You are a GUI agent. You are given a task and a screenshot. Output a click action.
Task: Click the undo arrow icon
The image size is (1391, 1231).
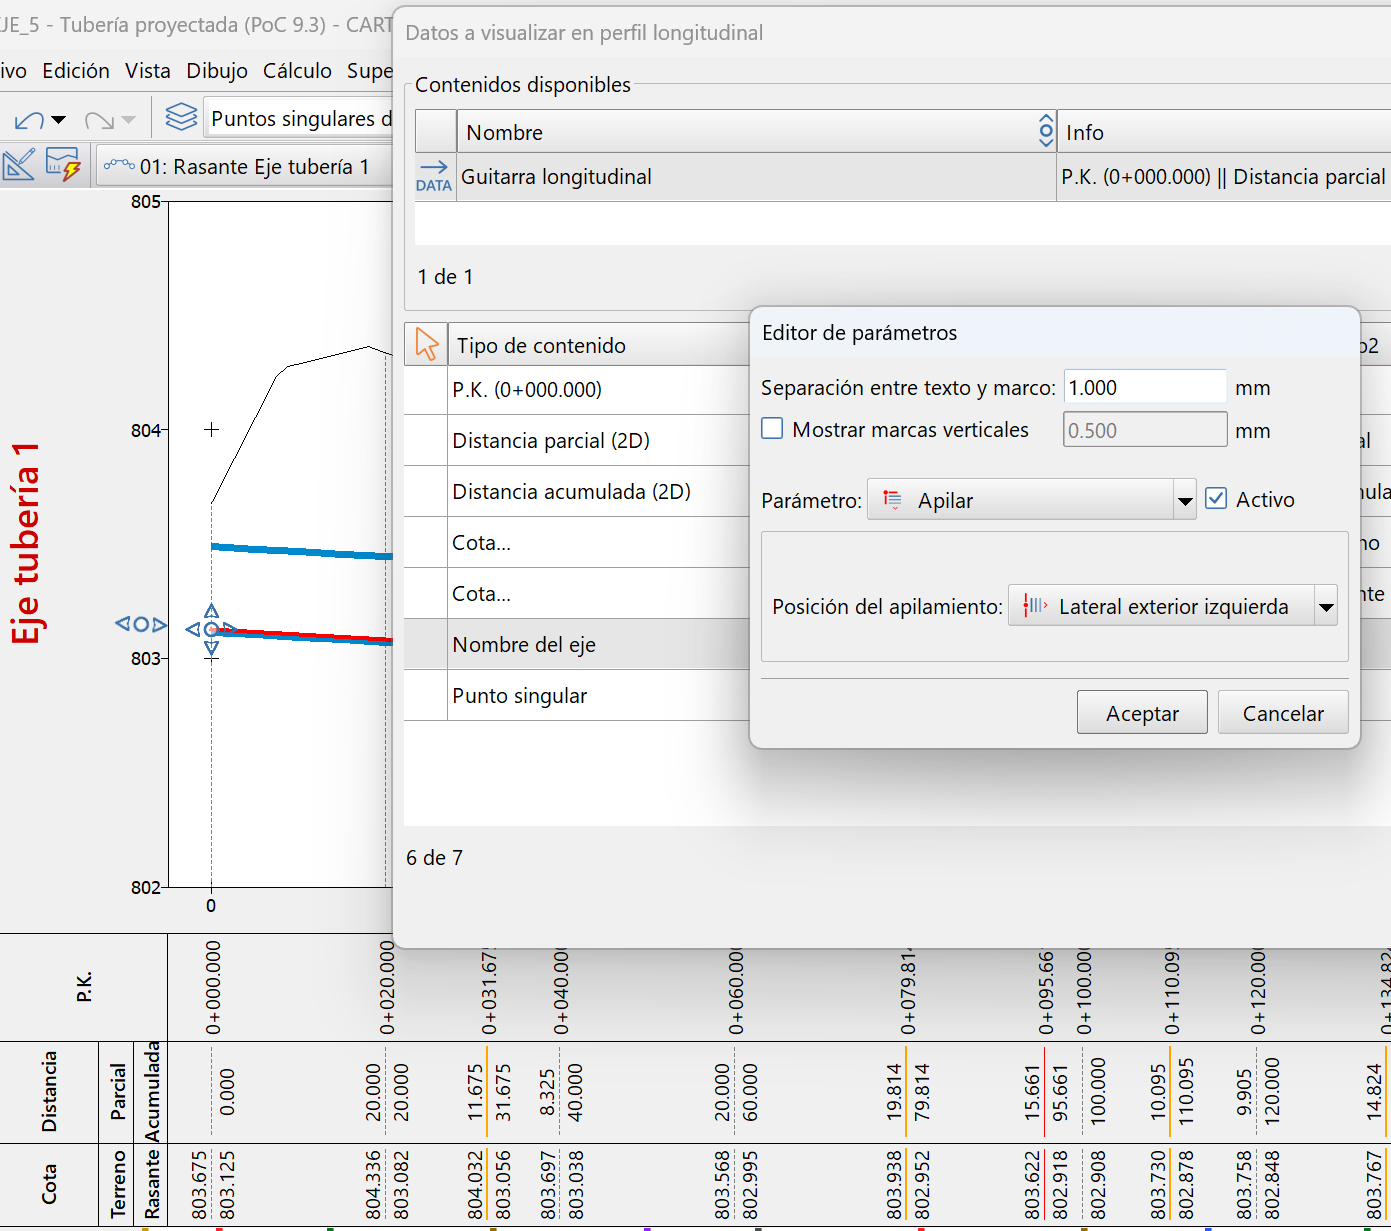28,121
